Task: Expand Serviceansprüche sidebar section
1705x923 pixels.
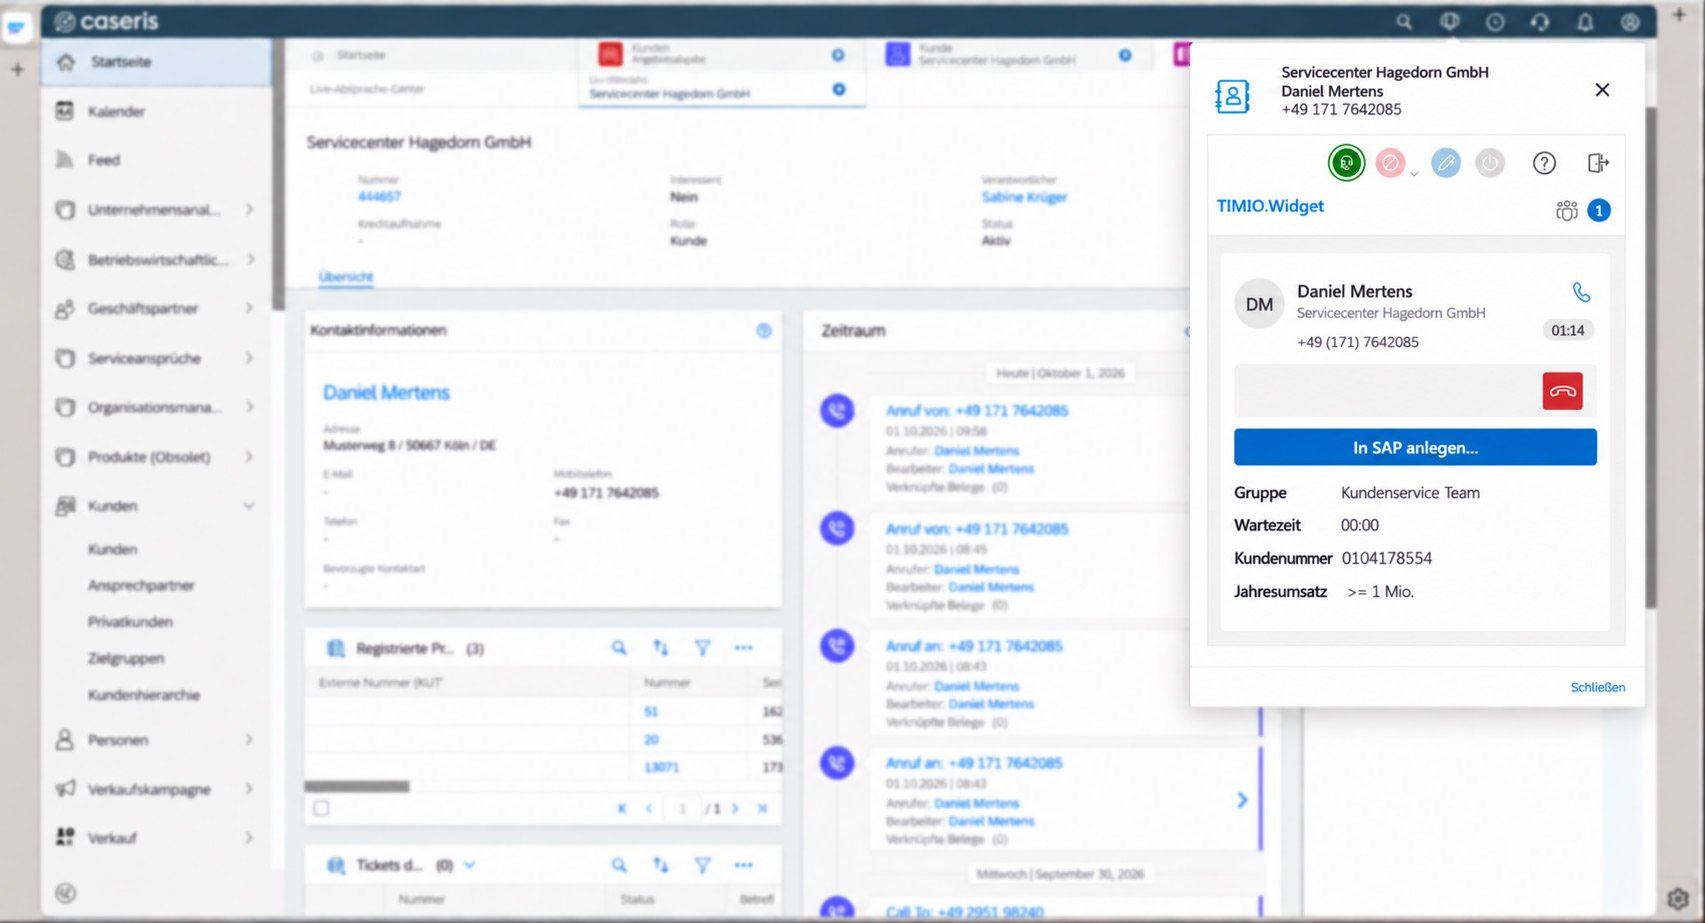Action: [x=249, y=357]
